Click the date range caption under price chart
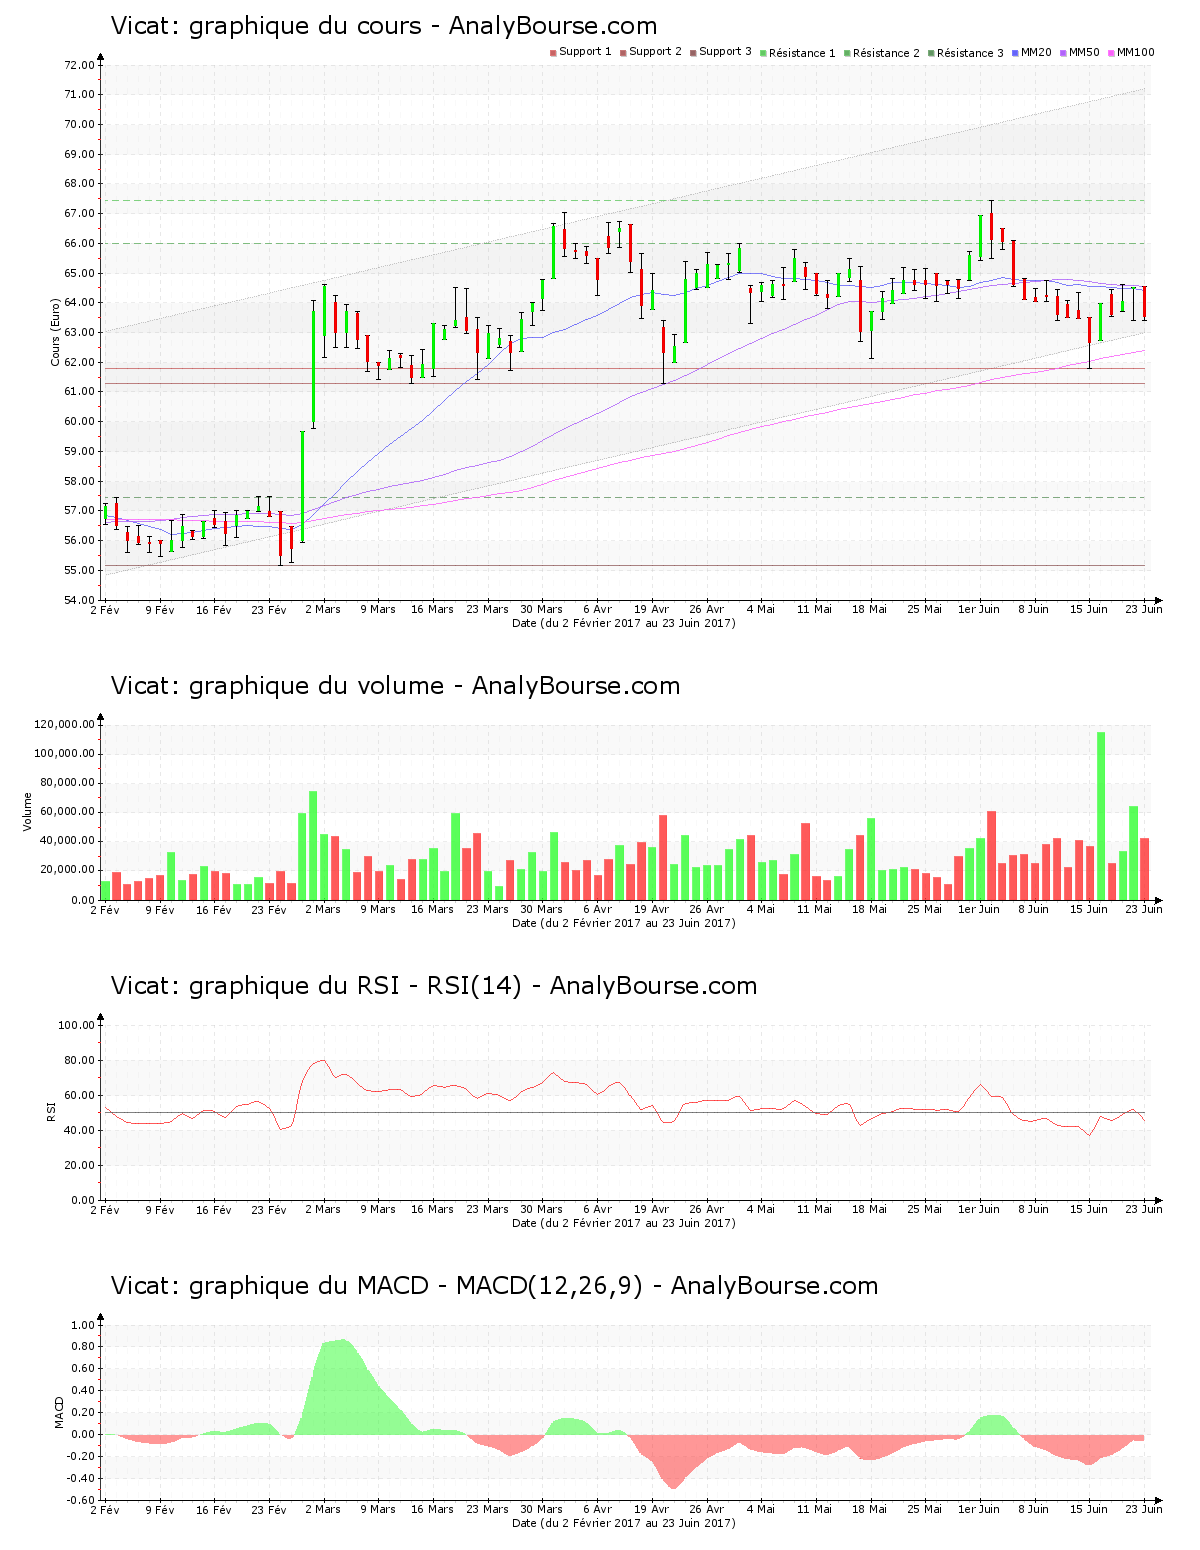The width and height of the screenshot is (1200, 1550). pos(623,623)
